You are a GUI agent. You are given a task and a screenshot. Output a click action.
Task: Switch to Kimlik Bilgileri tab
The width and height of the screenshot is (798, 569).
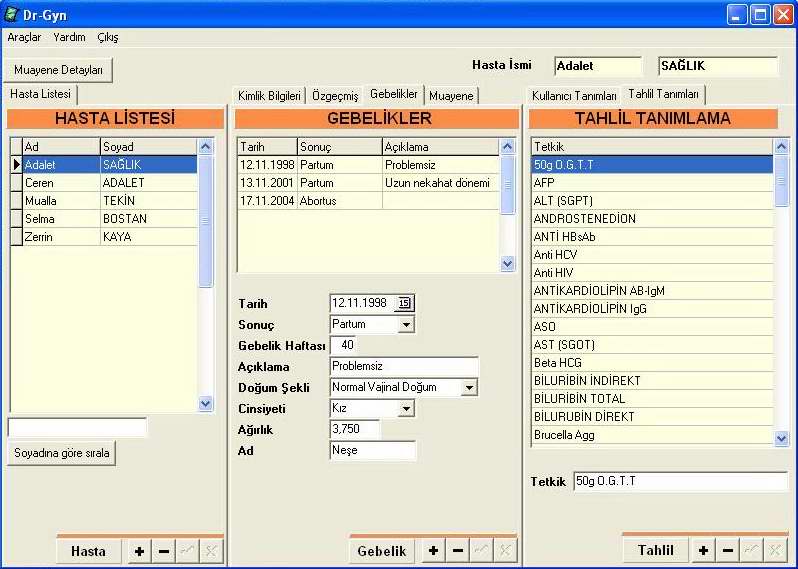(269, 96)
